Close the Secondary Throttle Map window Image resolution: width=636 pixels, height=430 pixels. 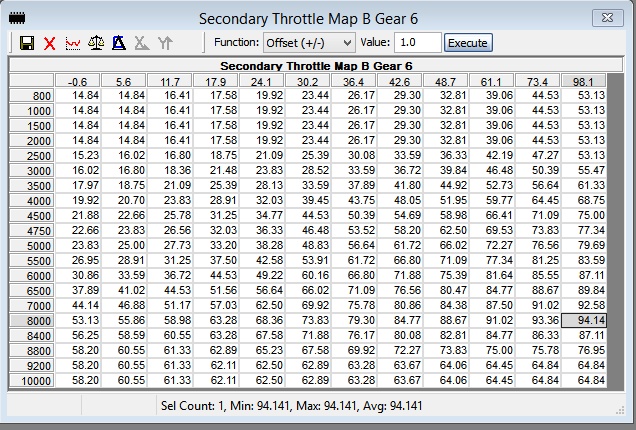[606, 18]
